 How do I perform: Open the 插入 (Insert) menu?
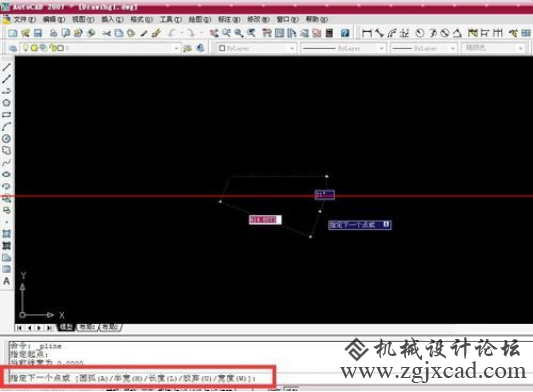point(112,19)
